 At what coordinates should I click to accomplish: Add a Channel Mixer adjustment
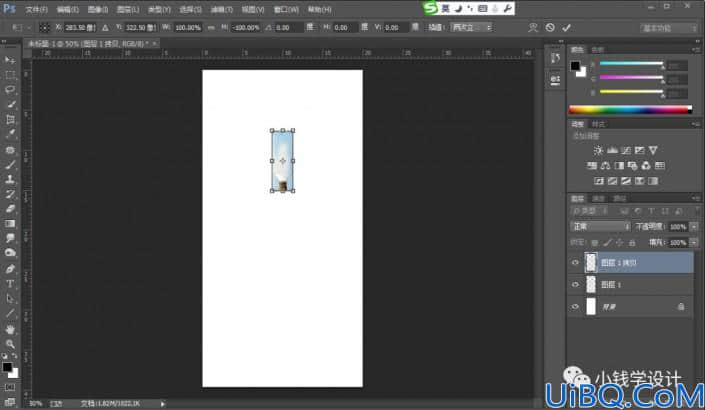(646, 165)
